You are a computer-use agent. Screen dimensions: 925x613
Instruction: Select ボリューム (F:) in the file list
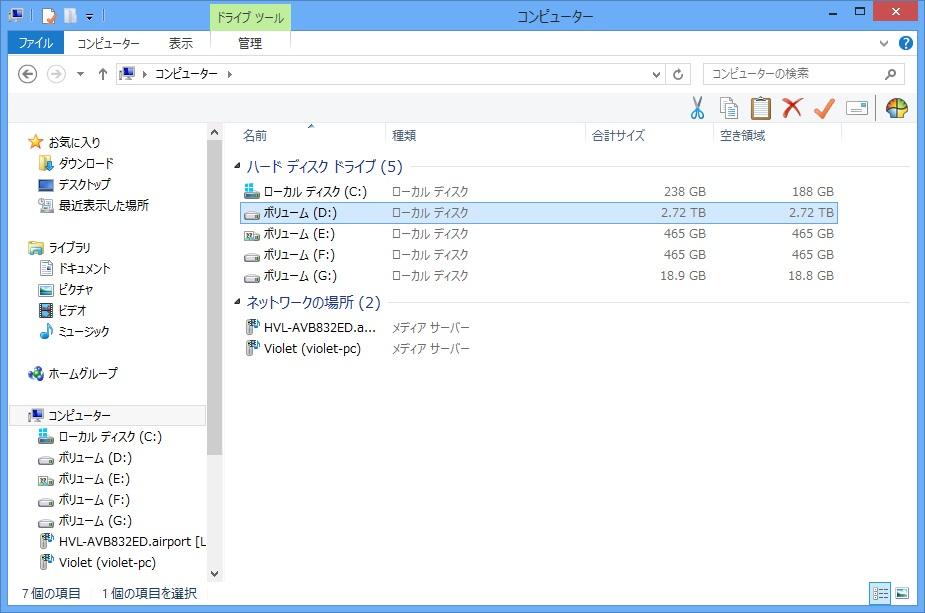(539, 255)
